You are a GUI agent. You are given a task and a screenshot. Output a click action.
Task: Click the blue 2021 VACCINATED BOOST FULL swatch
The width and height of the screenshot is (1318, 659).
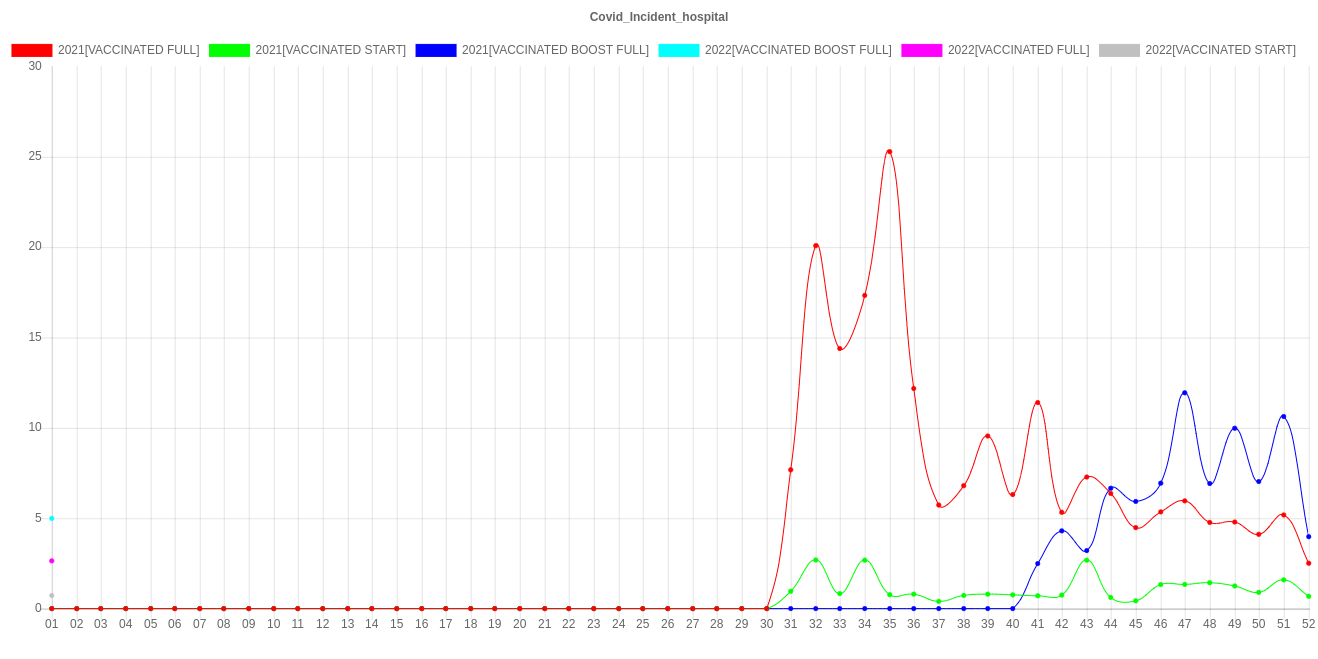point(436,50)
